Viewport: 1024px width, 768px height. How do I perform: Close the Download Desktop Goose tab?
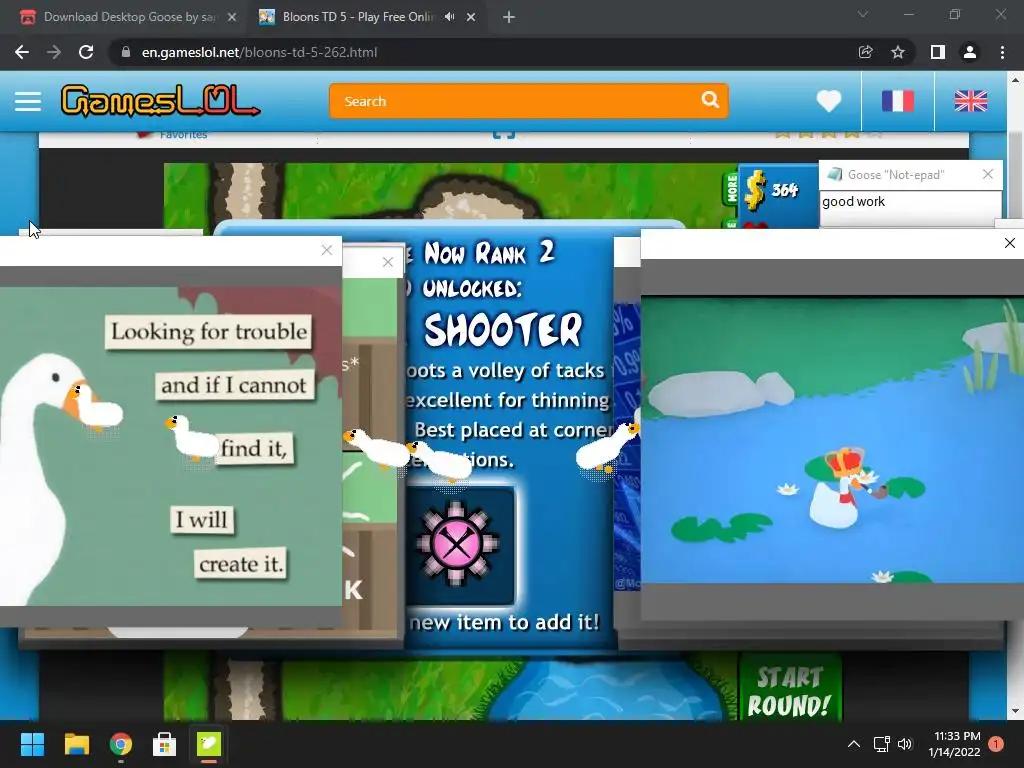coord(232,17)
